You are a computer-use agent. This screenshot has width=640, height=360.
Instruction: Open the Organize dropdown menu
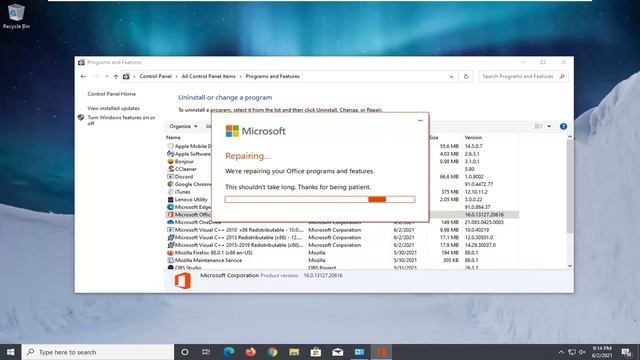pyautogui.click(x=183, y=127)
